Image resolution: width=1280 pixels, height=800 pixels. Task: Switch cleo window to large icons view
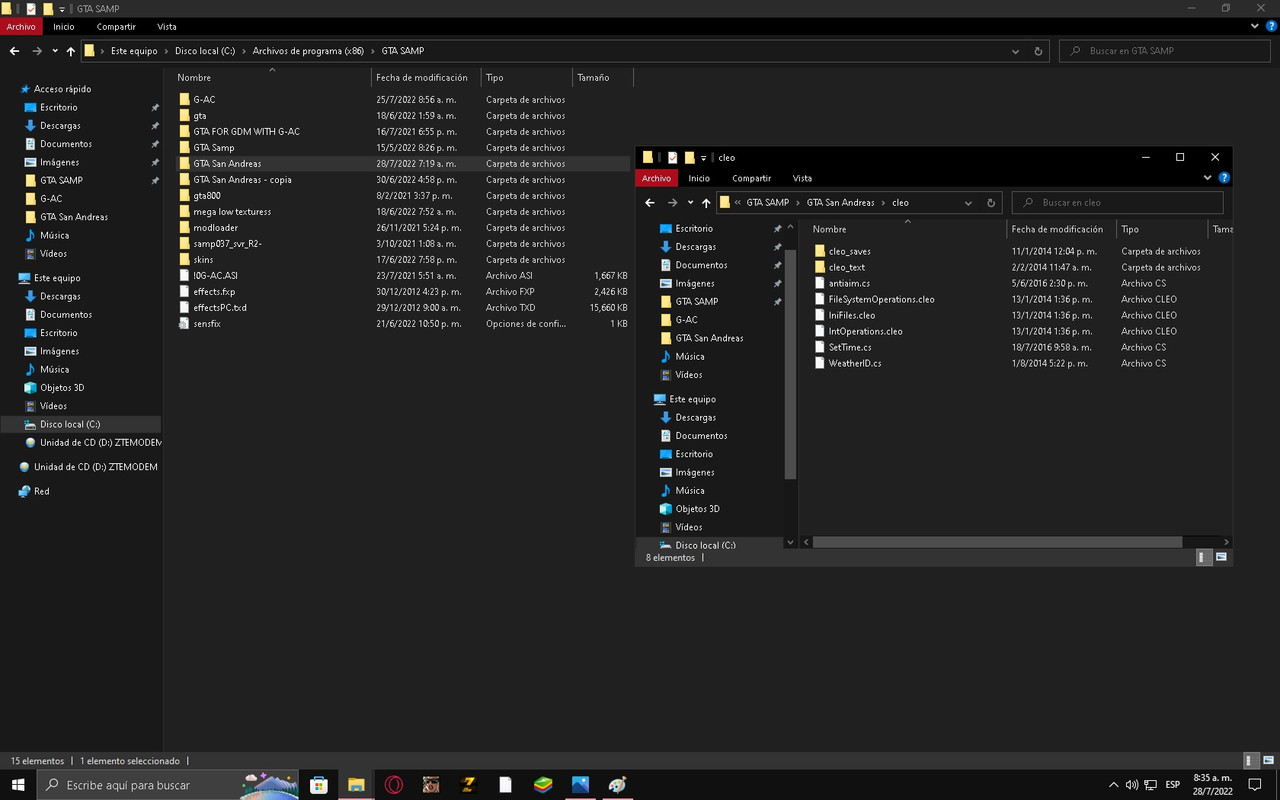(1222, 558)
